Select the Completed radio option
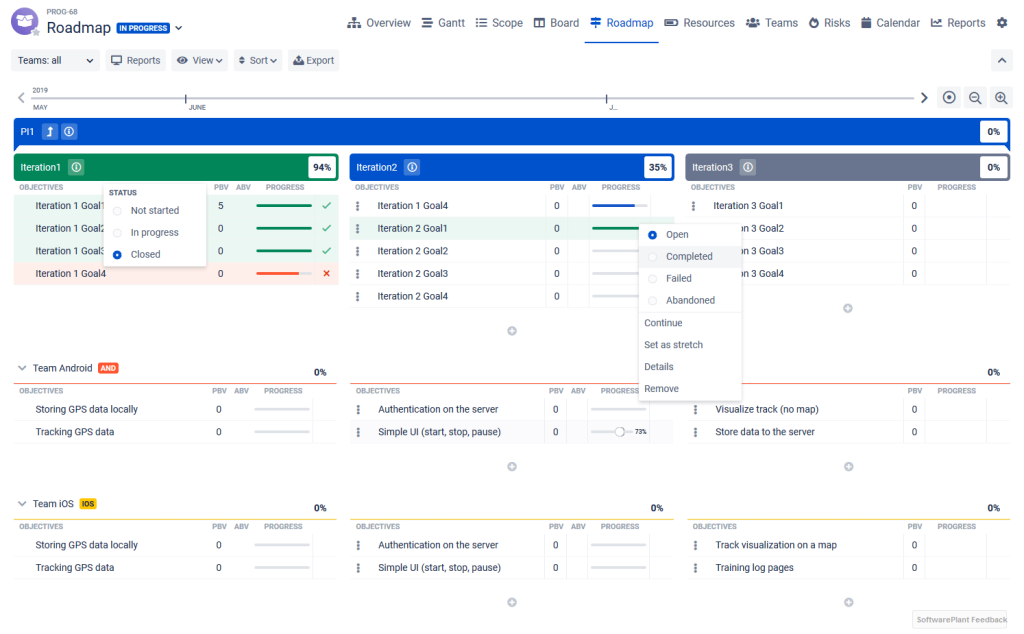The width and height of the screenshot is (1024, 634). [653, 257]
